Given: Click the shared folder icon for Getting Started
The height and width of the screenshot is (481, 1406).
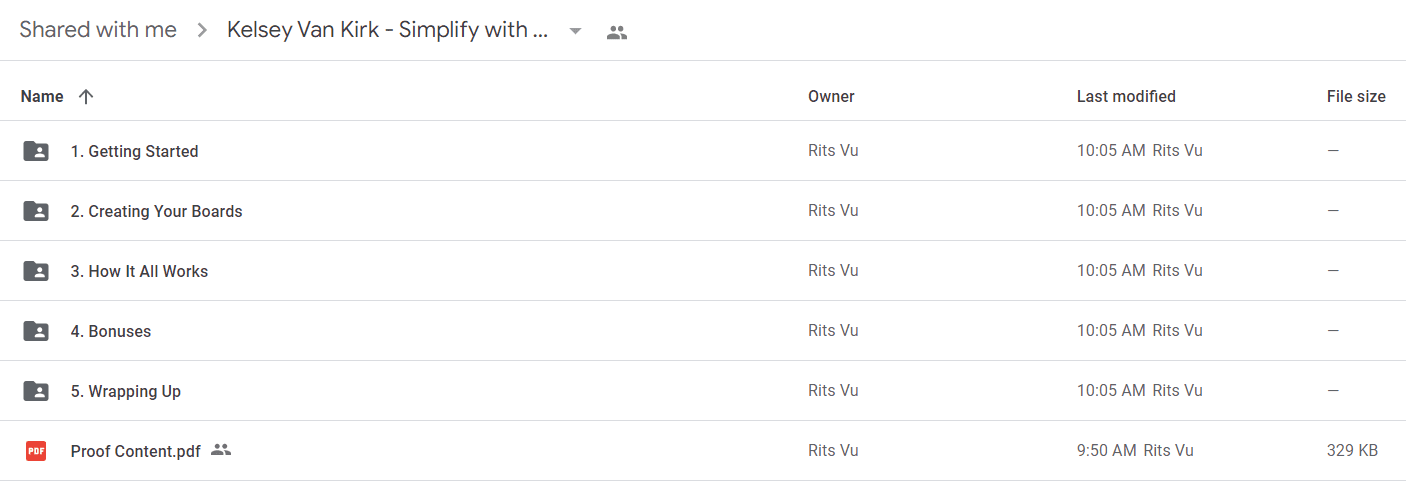Looking at the screenshot, I should (x=36, y=151).
